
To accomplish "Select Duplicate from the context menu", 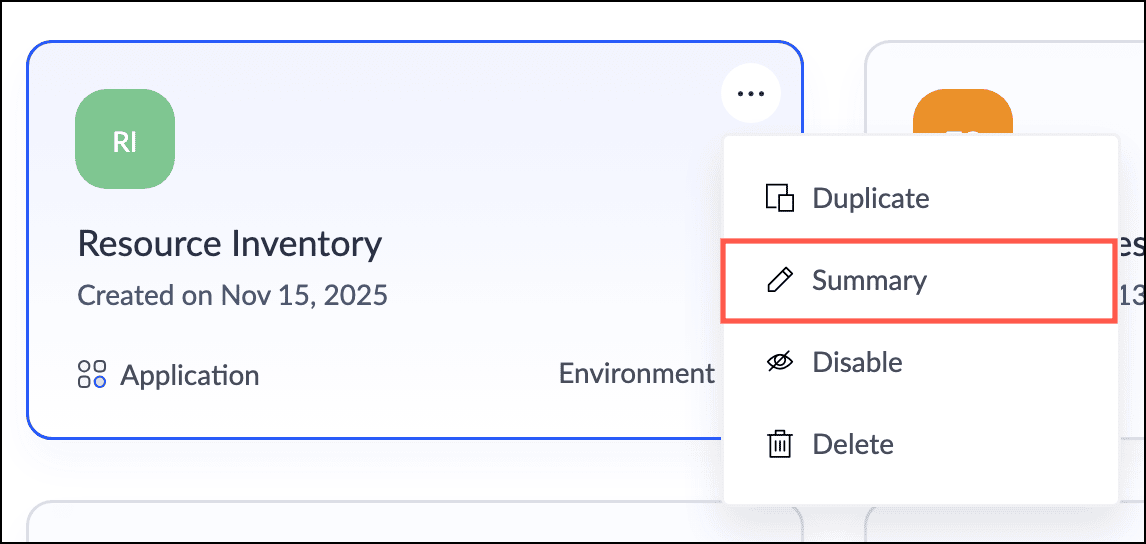I will [x=870, y=198].
